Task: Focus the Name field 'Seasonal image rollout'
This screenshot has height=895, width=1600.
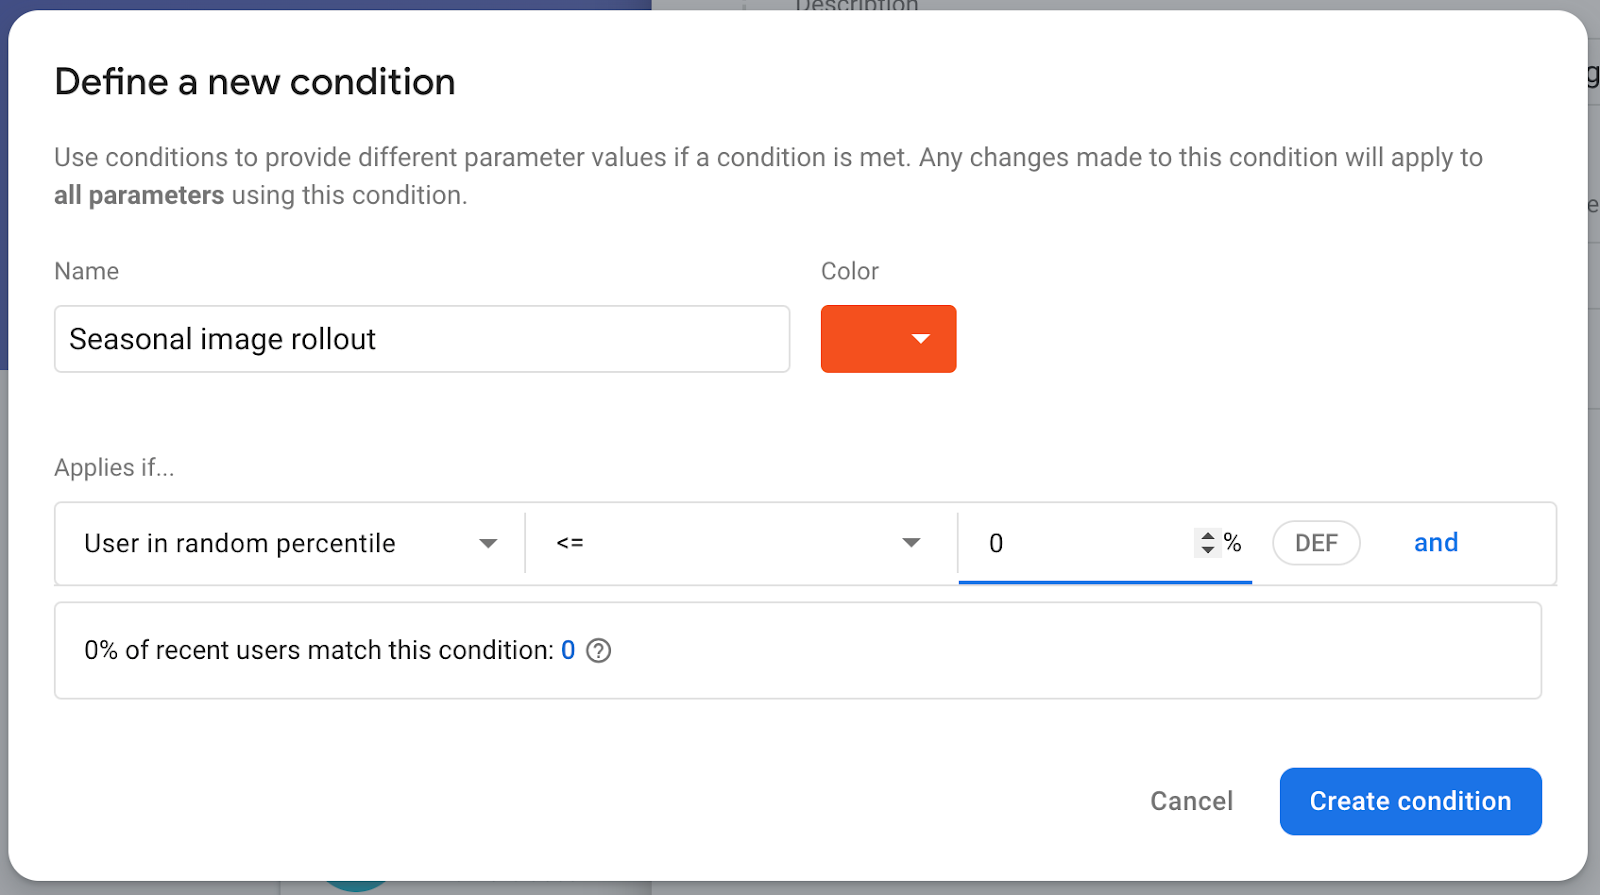Action: pos(421,339)
